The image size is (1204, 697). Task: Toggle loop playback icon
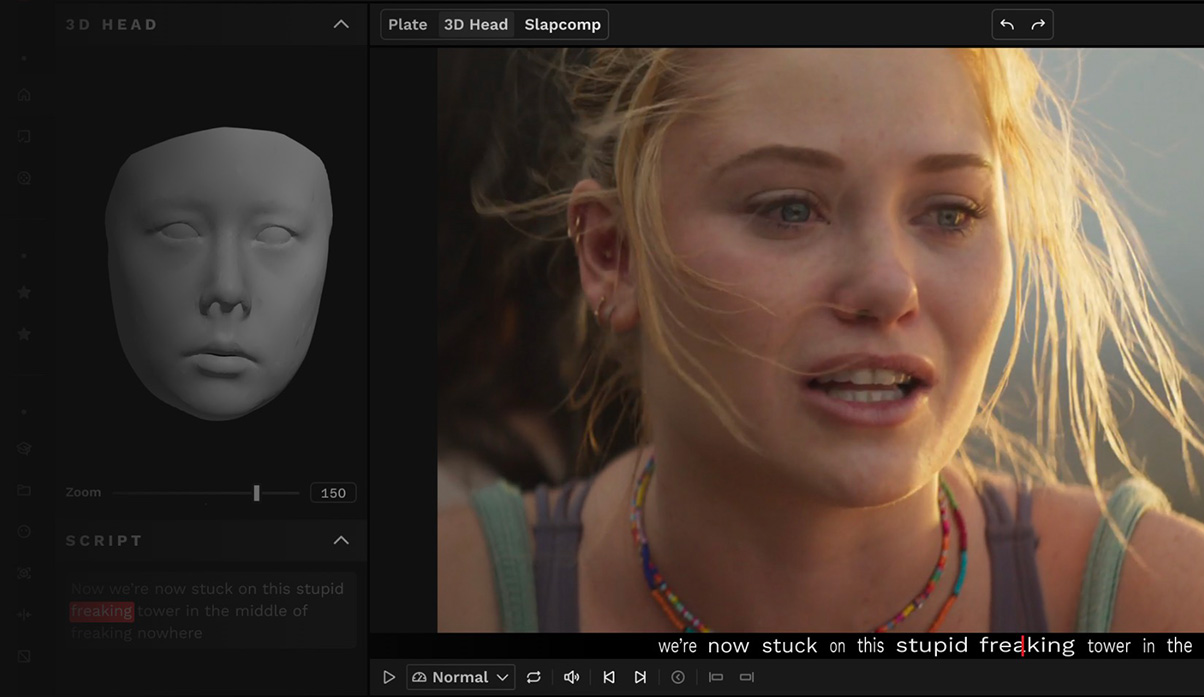pyautogui.click(x=534, y=677)
